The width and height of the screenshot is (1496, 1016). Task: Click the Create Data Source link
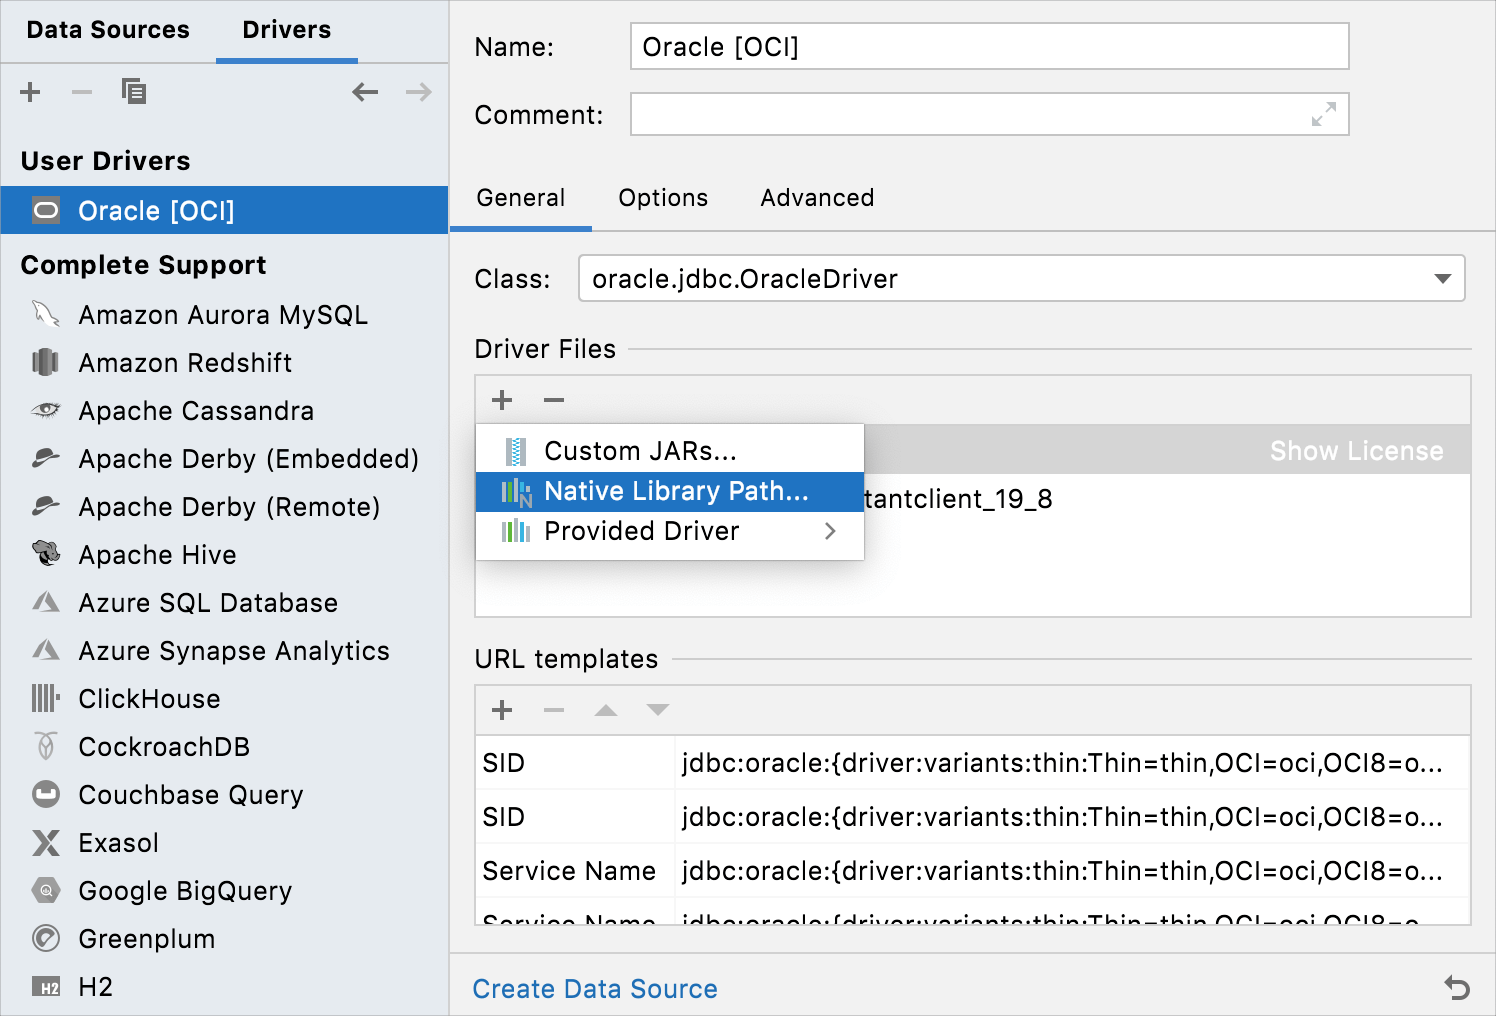click(x=594, y=988)
